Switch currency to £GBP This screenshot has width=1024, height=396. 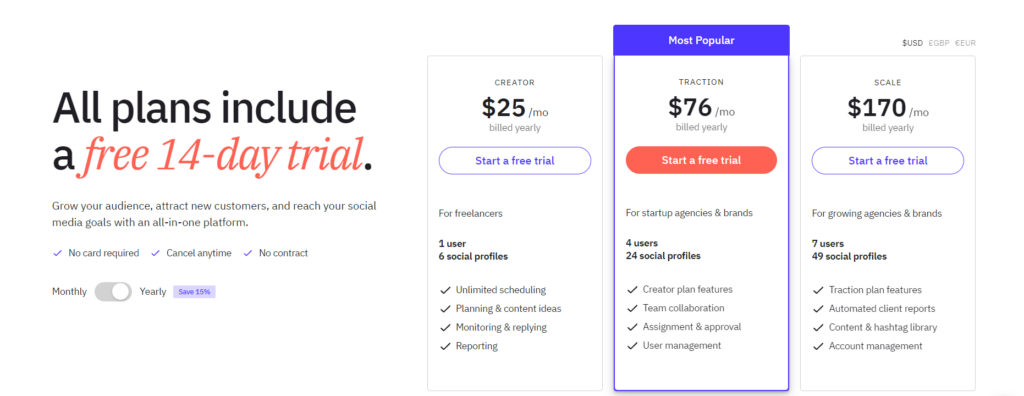938,43
